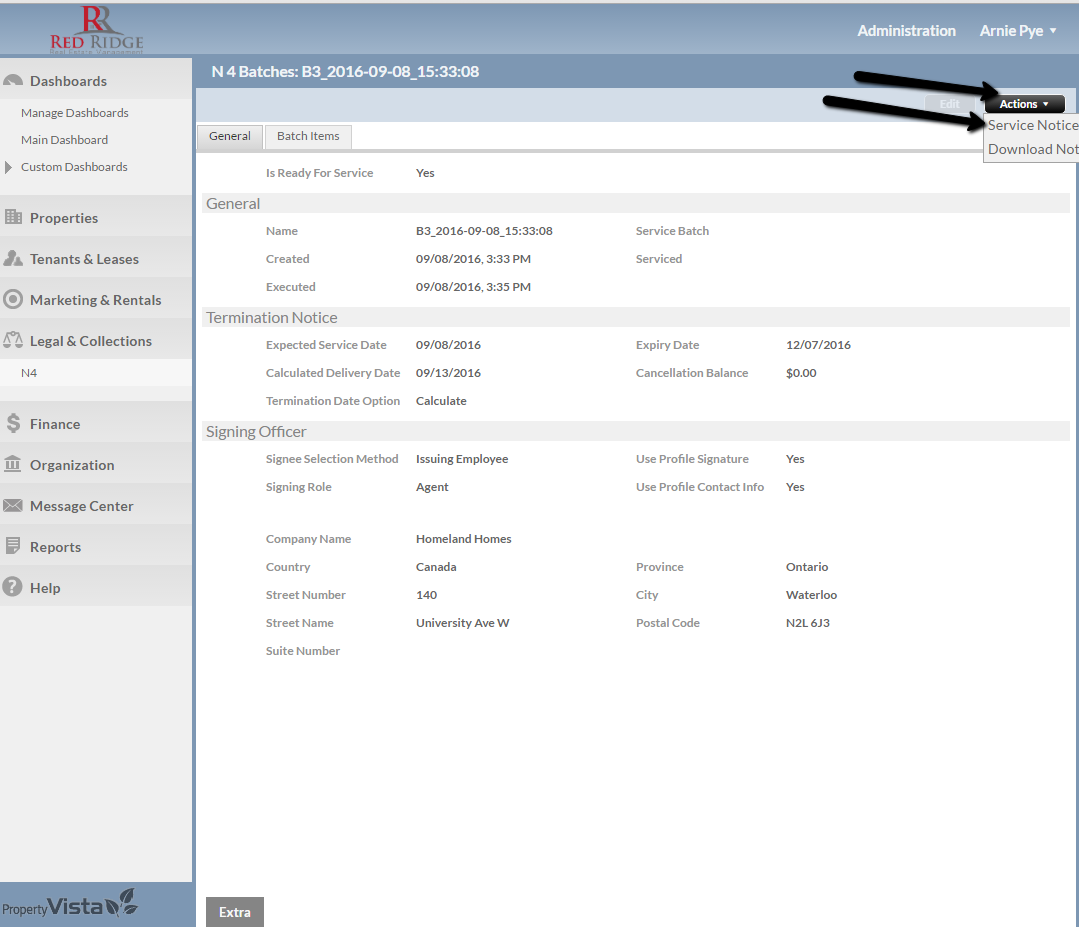Open the Actions dropdown button
This screenshot has height=927, width=1079.
1024,104
